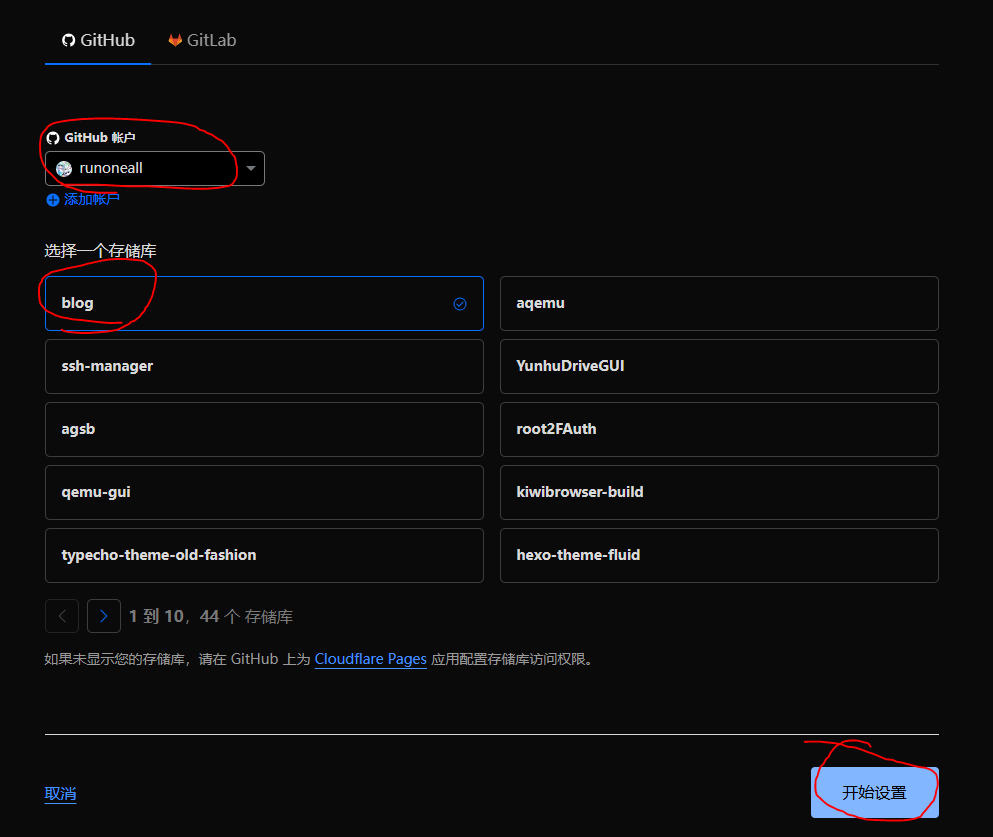
Task: Click the 添加帐户 link
Action: click(x=91, y=199)
